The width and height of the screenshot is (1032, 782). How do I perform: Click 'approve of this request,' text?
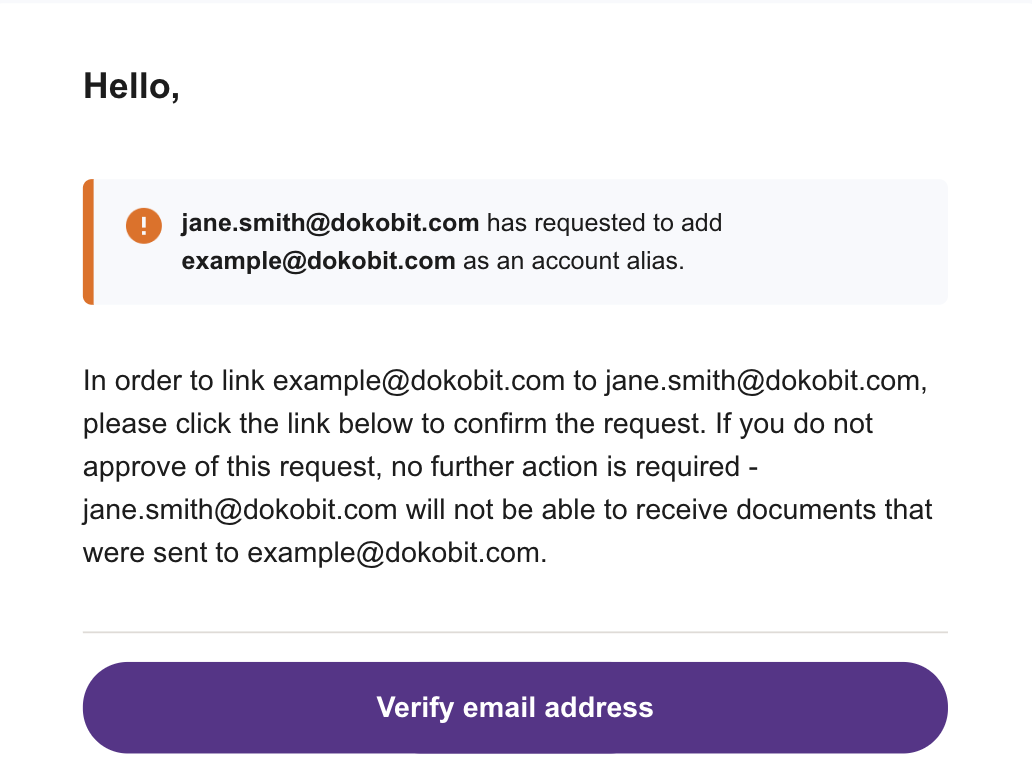click(x=232, y=467)
